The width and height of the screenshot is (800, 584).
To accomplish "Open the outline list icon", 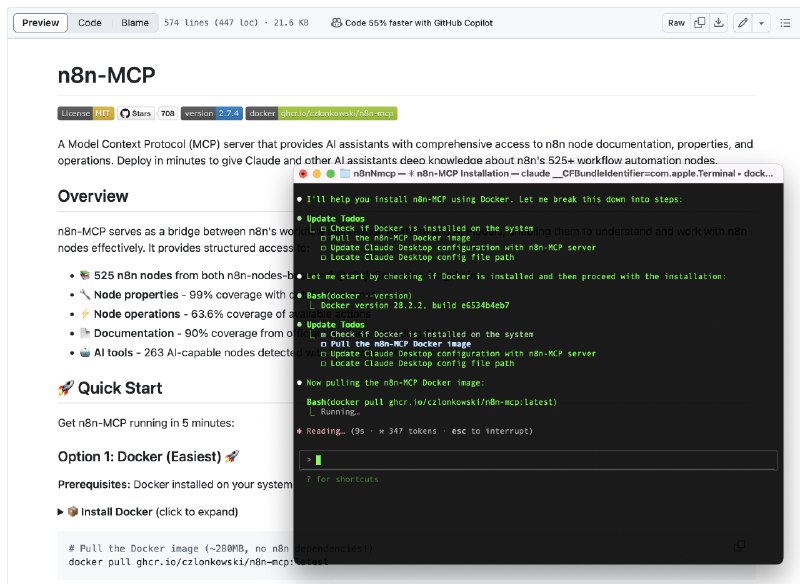I will 785,23.
